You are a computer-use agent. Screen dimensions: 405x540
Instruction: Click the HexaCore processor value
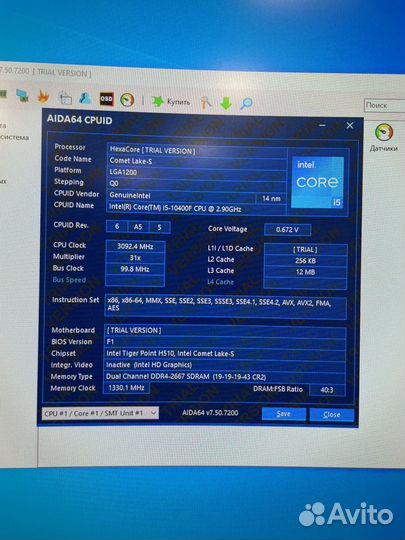pos(196,150)
